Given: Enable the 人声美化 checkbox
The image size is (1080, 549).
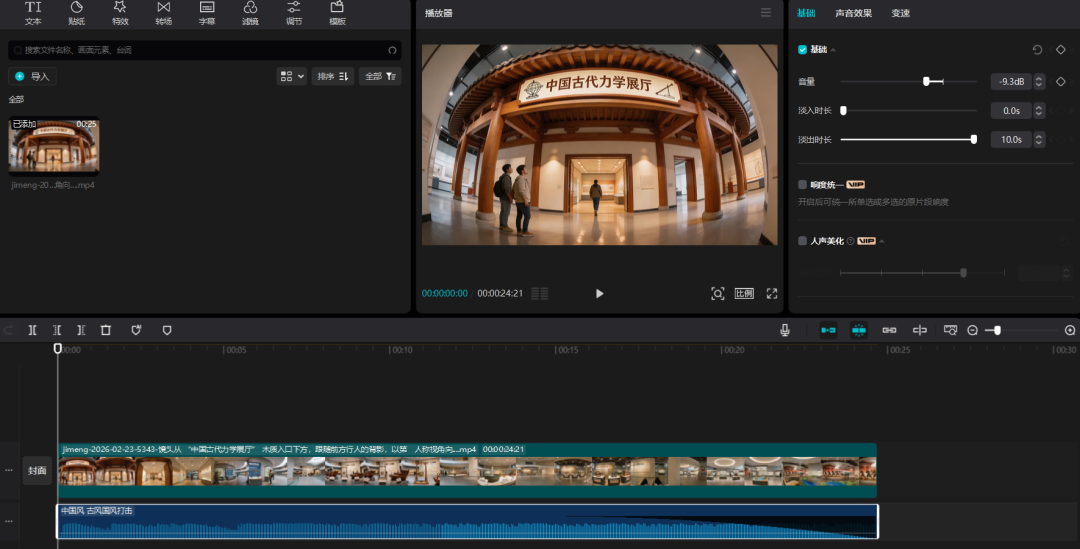Looking at the screenshot, I should tap(802, 241).
